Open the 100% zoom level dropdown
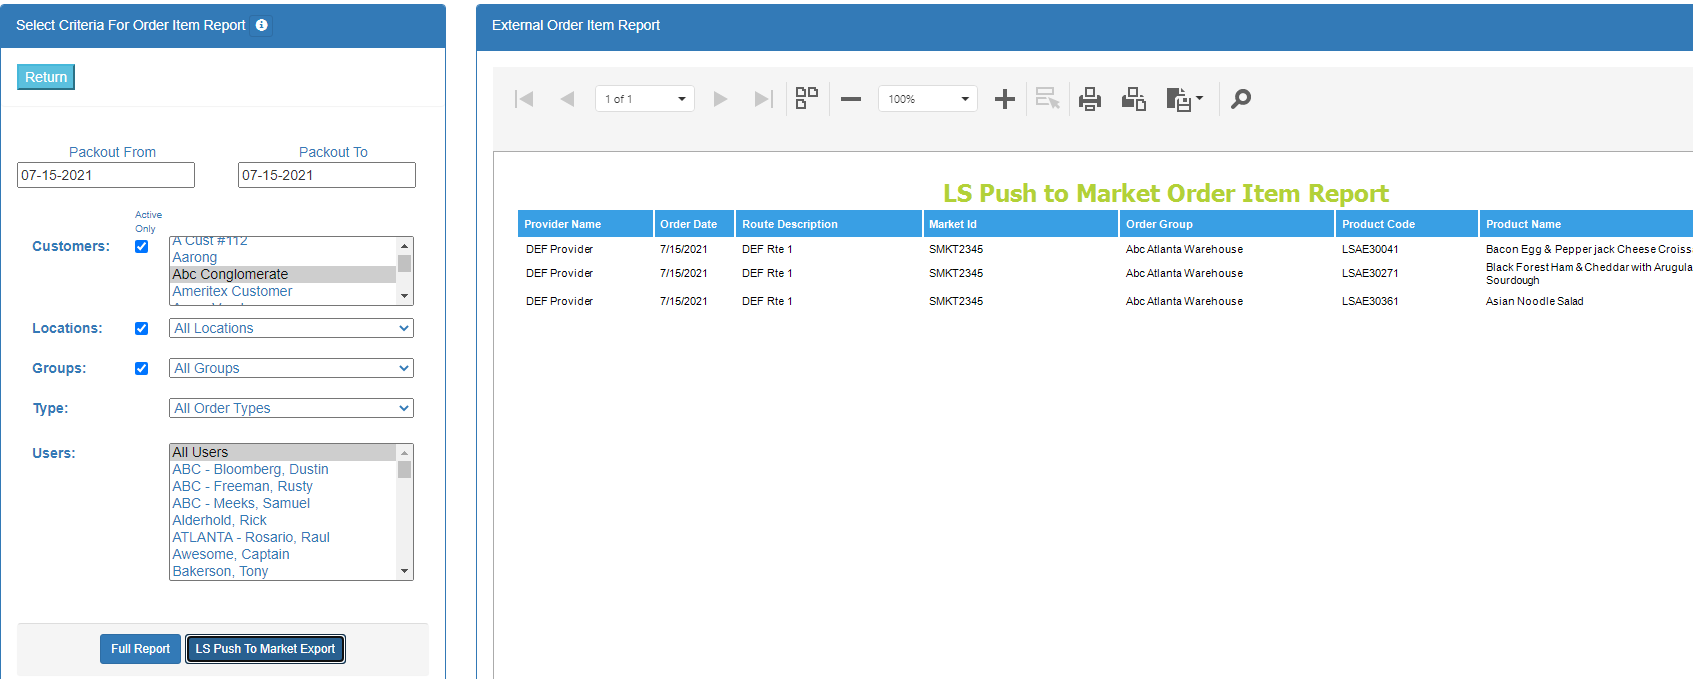The height and width of the screenshot is (679, 1693). pyautogui.click(x=928, y=99)
